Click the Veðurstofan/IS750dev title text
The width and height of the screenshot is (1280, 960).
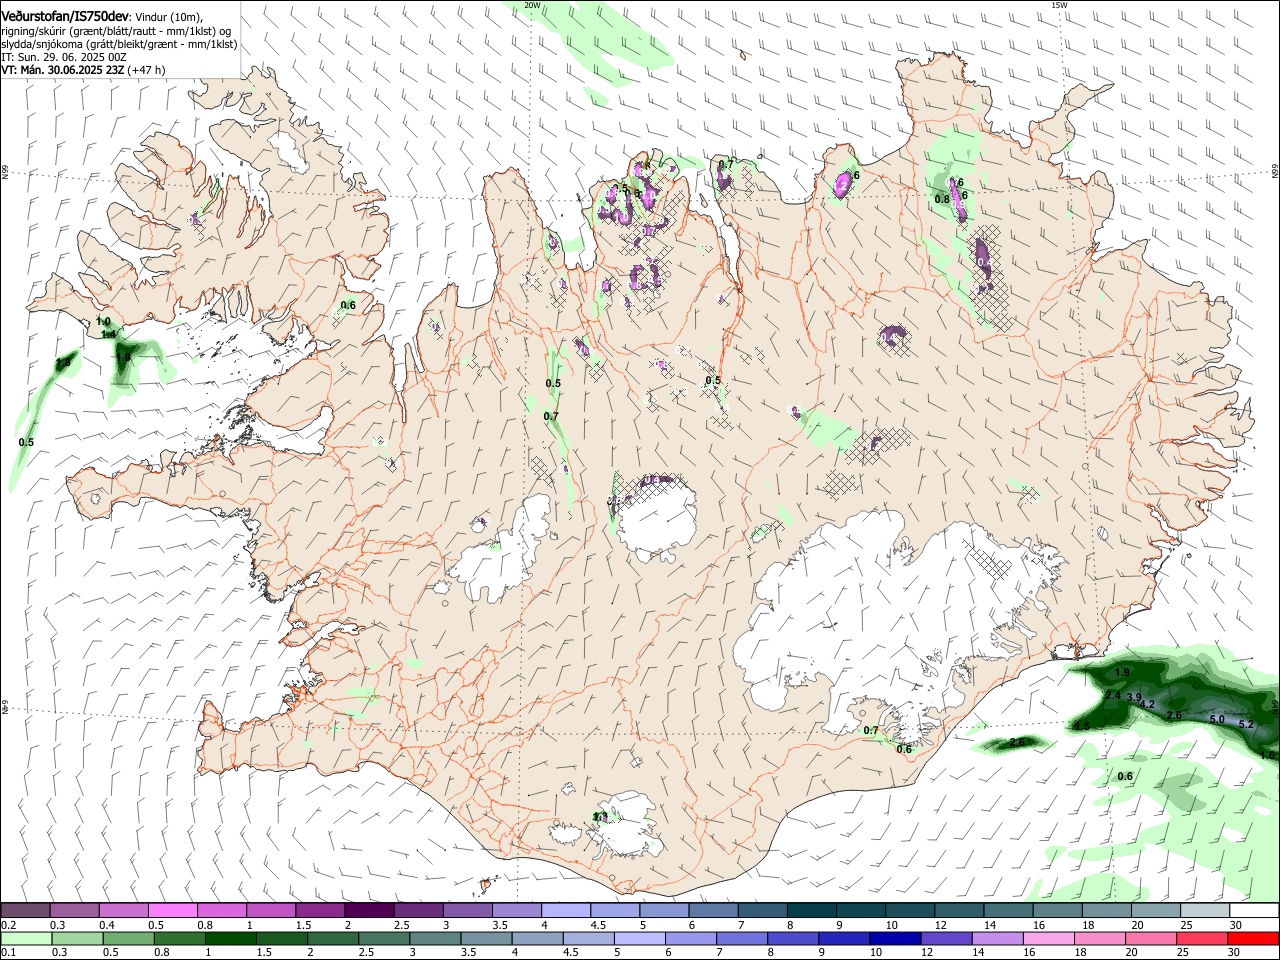coord(64,17)
